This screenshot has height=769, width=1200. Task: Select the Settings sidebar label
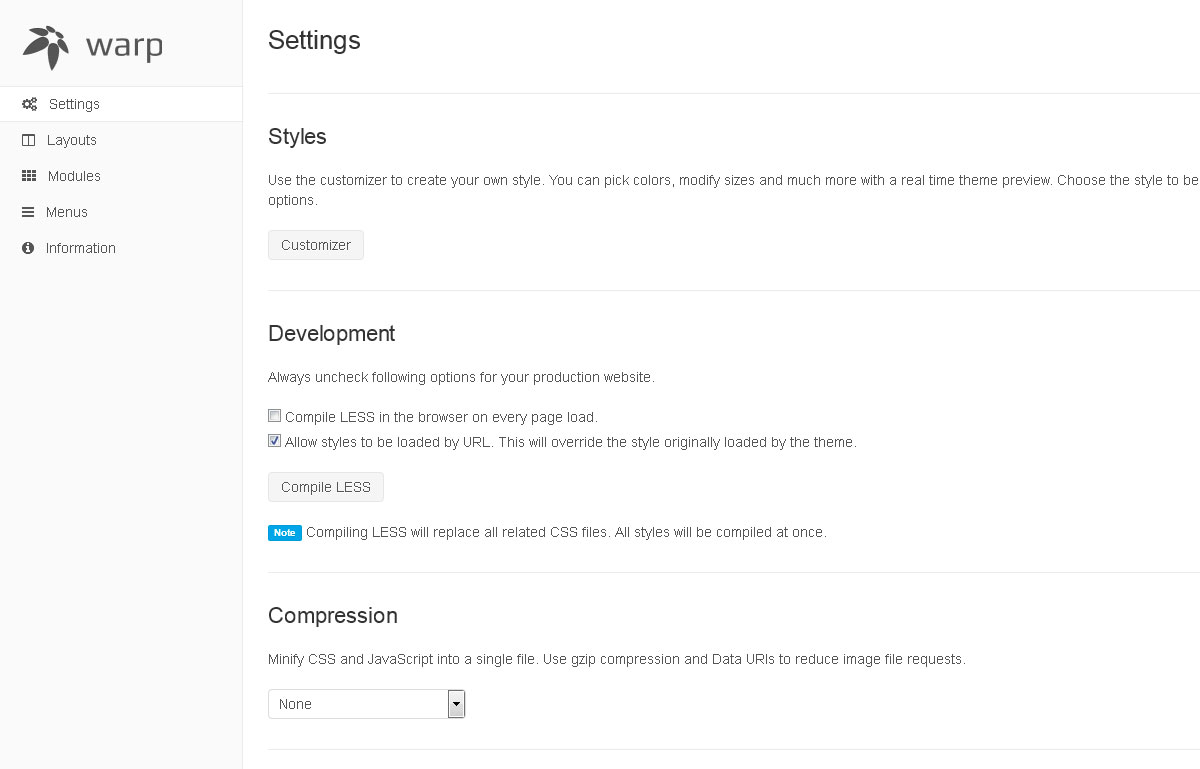[x=74, y=104]
